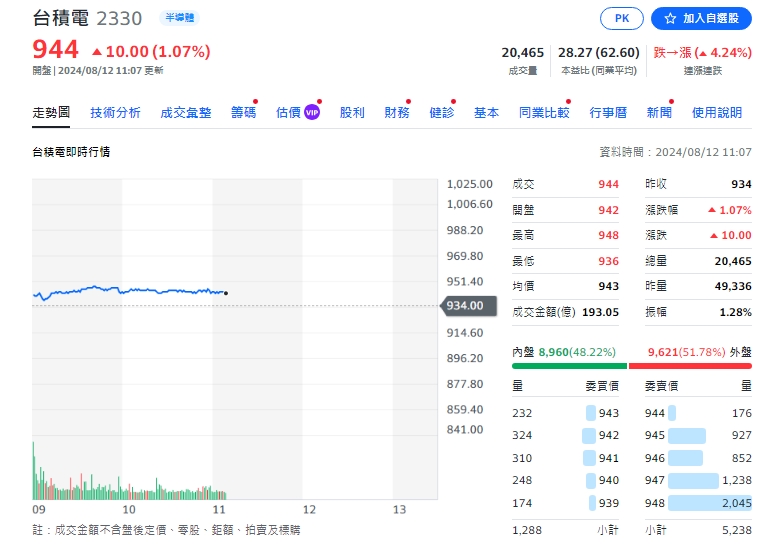Click the bid price 941 row
Image resolution: width=768 pixels, height=548 pixels.
point(566,458)
